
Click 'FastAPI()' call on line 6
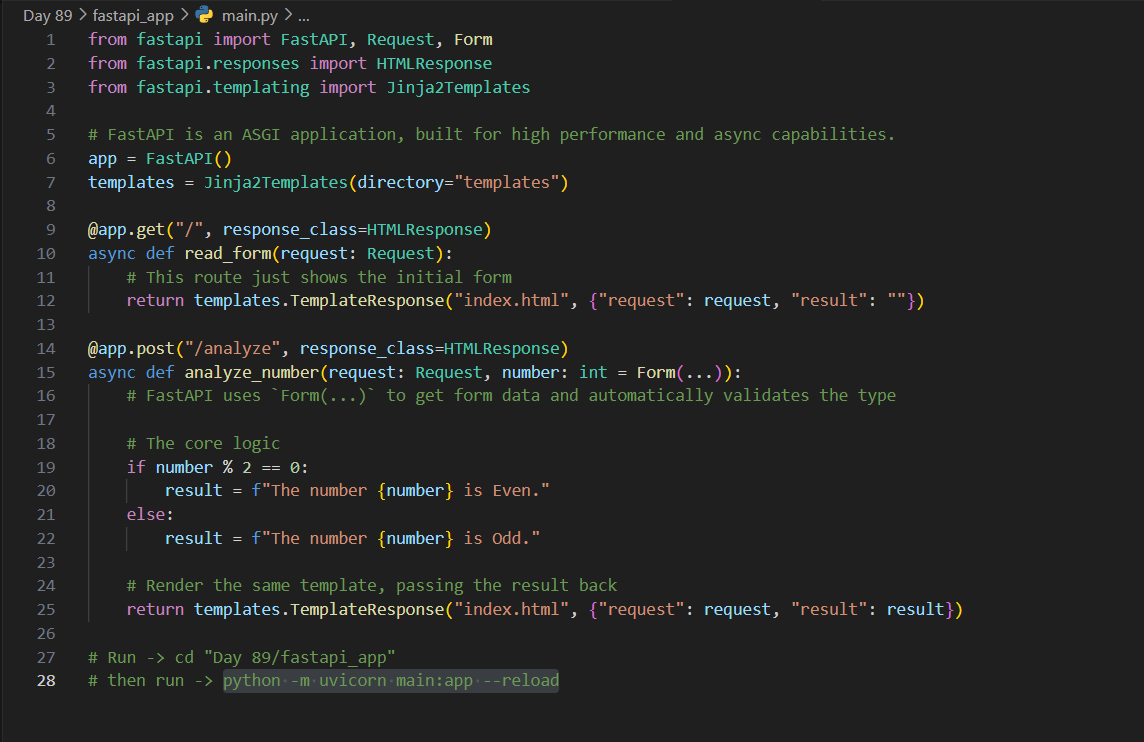pyautogui.click(x=189, y=158)
